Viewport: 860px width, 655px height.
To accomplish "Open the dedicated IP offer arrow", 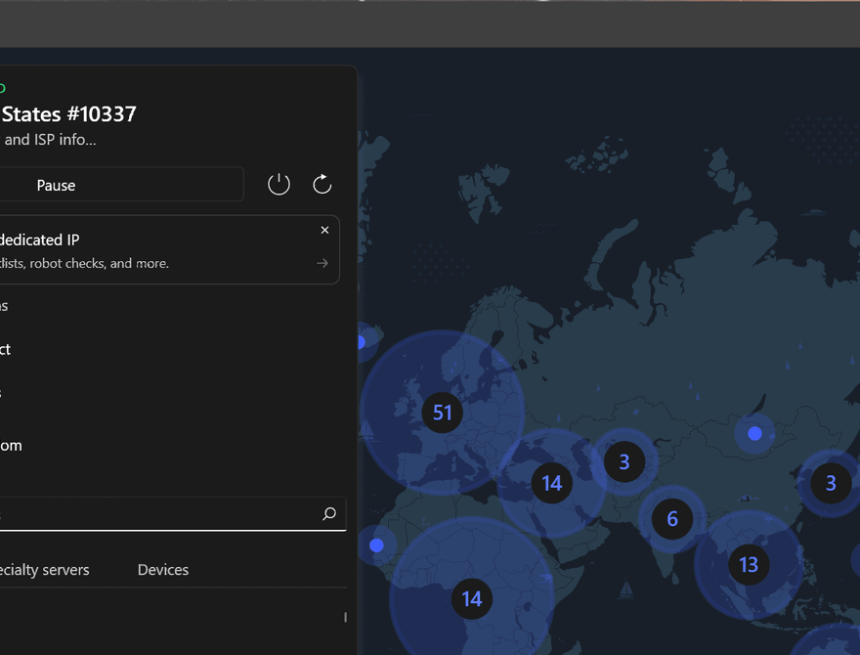I will (322, 264).
